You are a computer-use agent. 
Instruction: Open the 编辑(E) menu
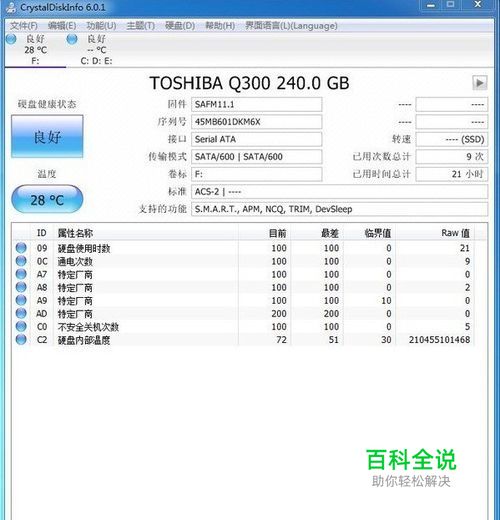pyautogui.click(x=62, y=26)
